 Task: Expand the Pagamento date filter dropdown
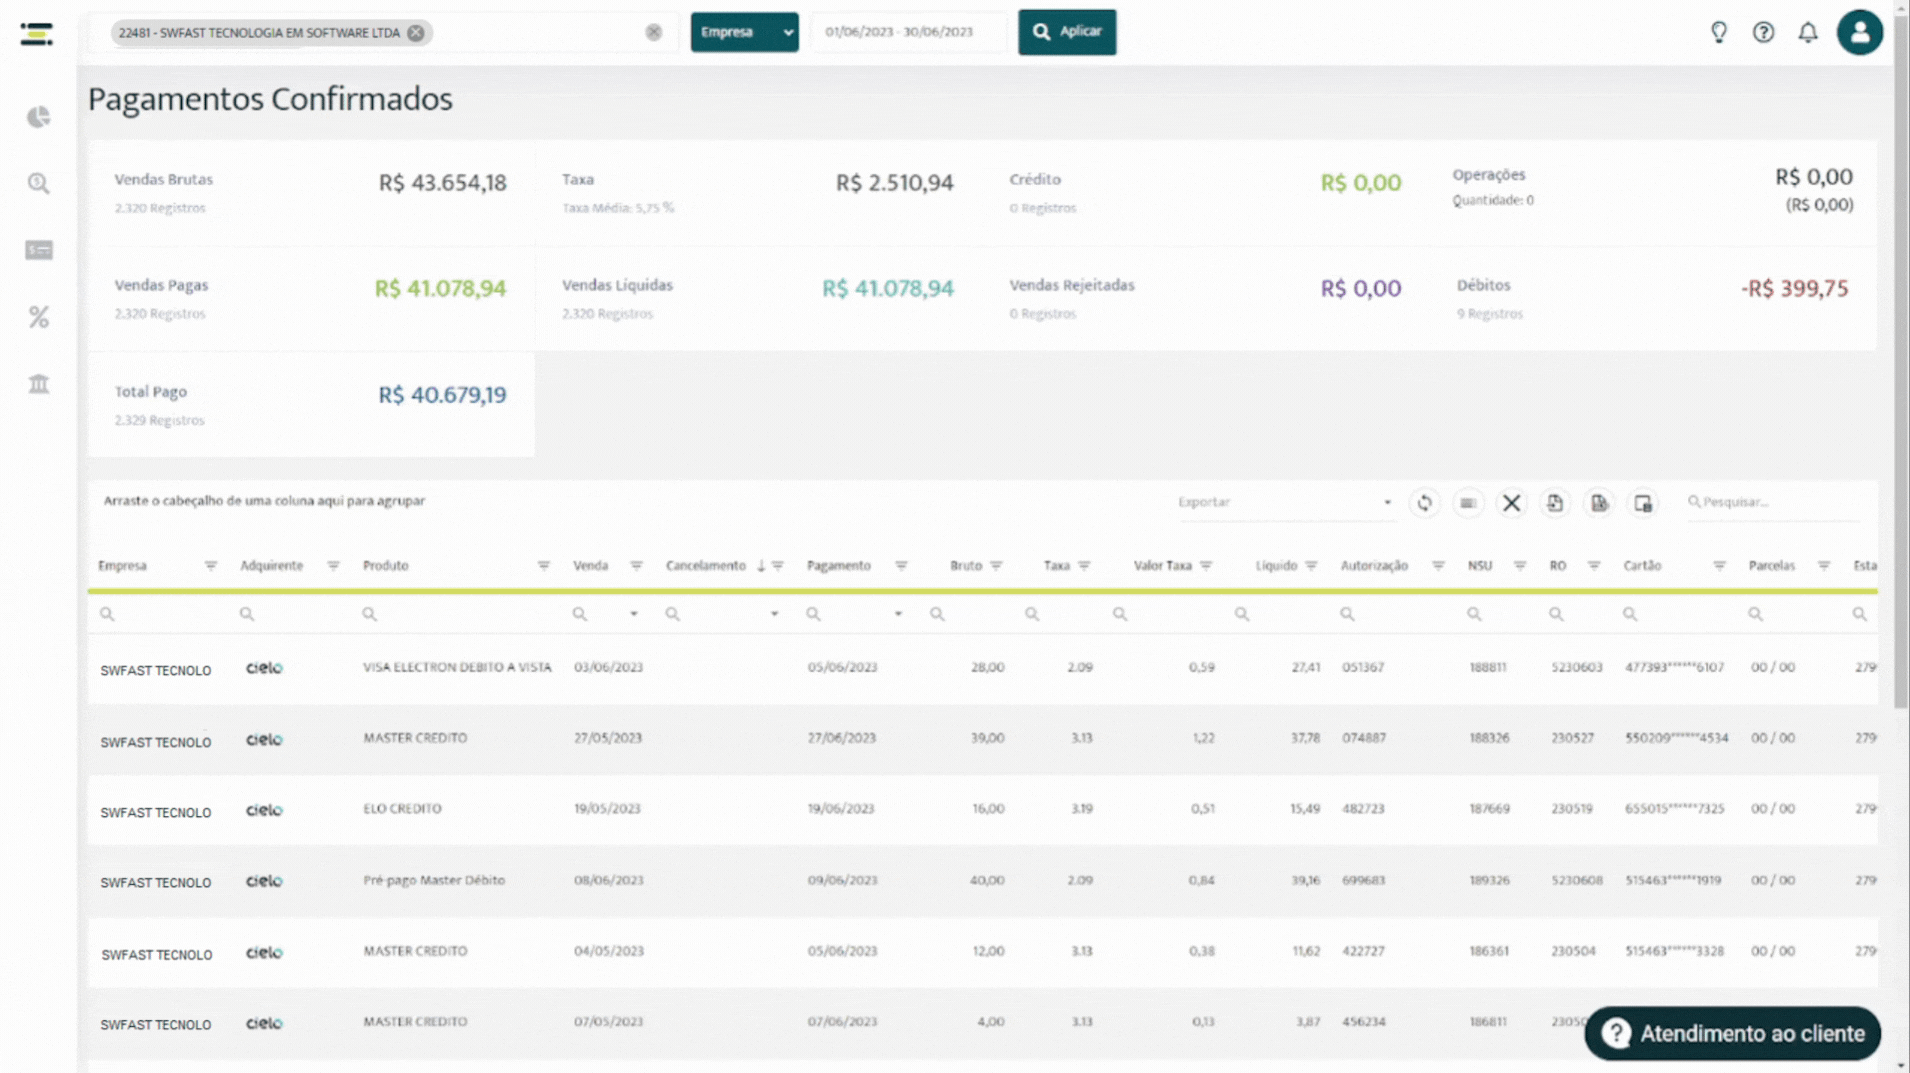[898, 614]
